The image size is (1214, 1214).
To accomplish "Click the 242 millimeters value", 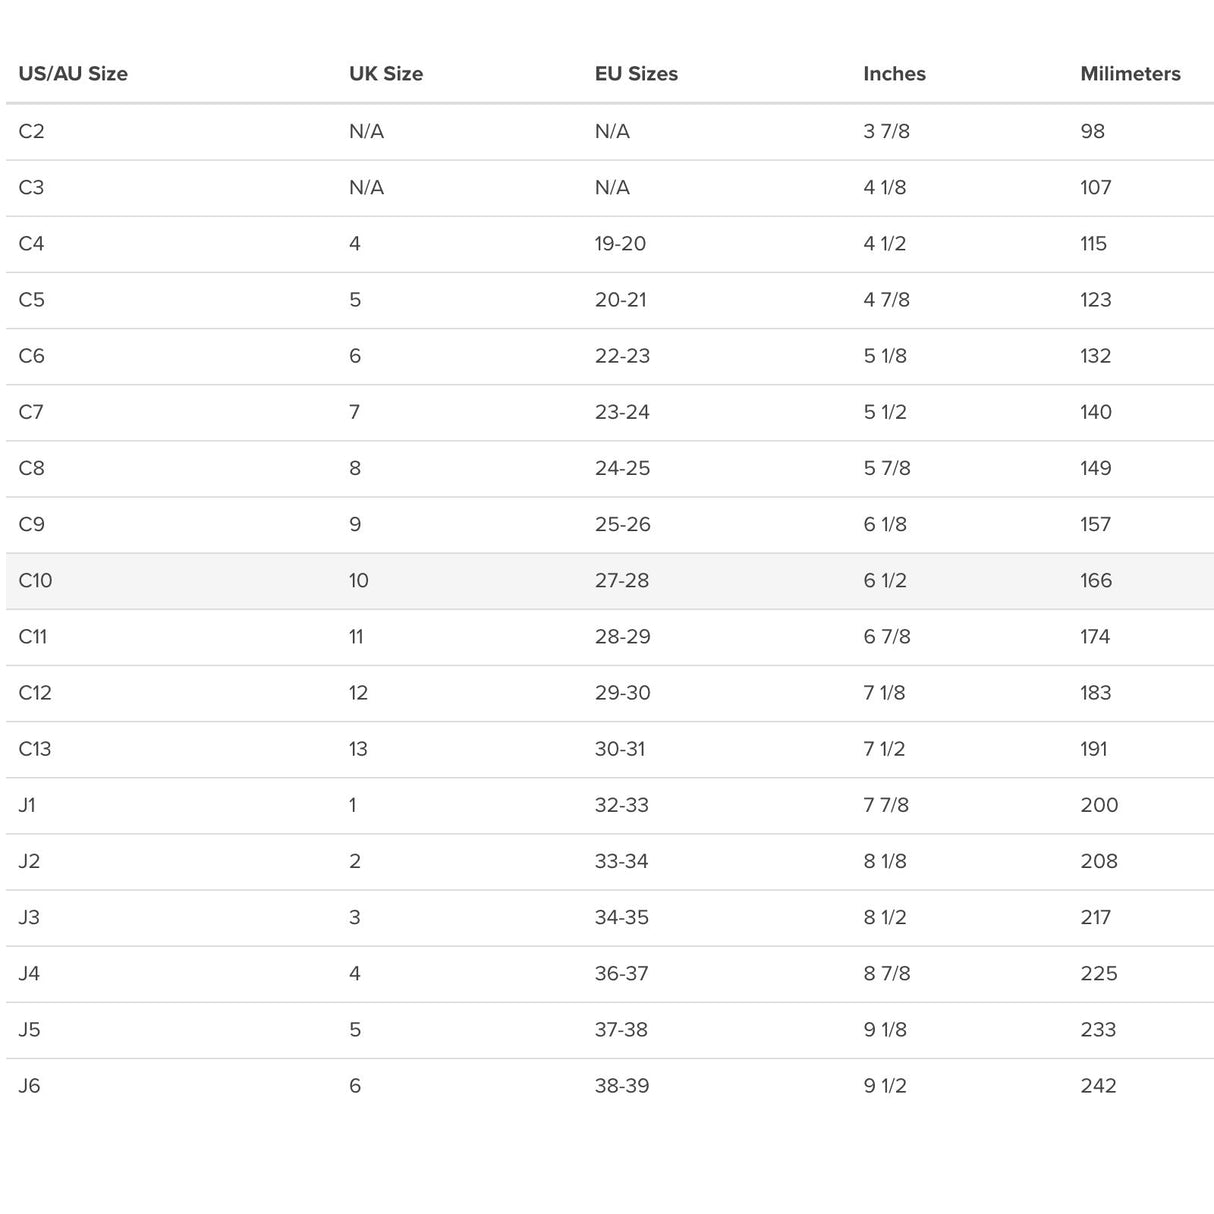I will tap(1098, 1086).
